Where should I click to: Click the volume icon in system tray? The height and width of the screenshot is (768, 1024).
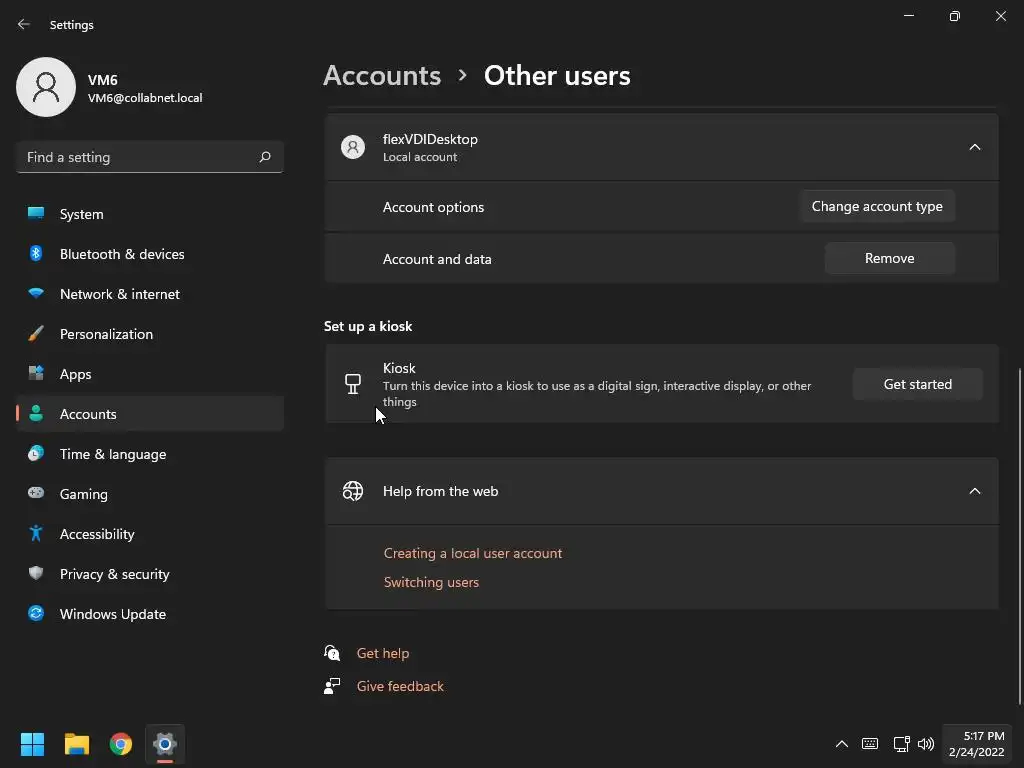point(926,744)
